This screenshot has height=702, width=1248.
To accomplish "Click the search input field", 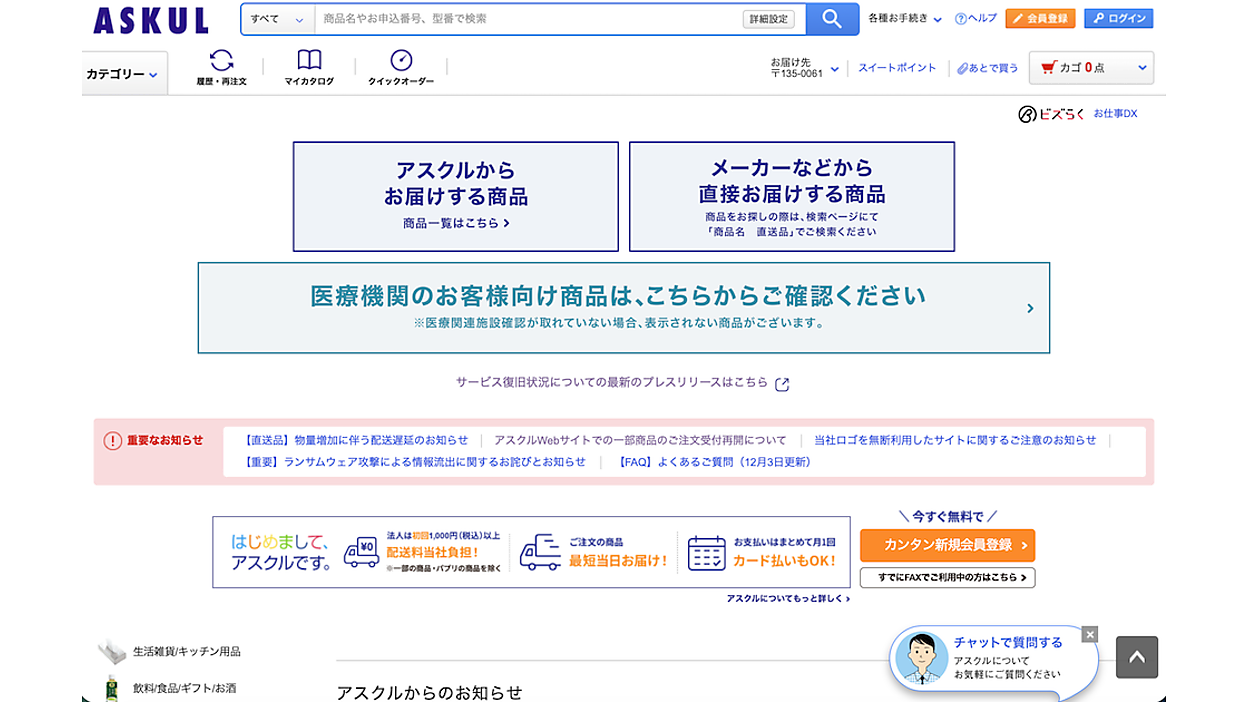I will [528, 19].
